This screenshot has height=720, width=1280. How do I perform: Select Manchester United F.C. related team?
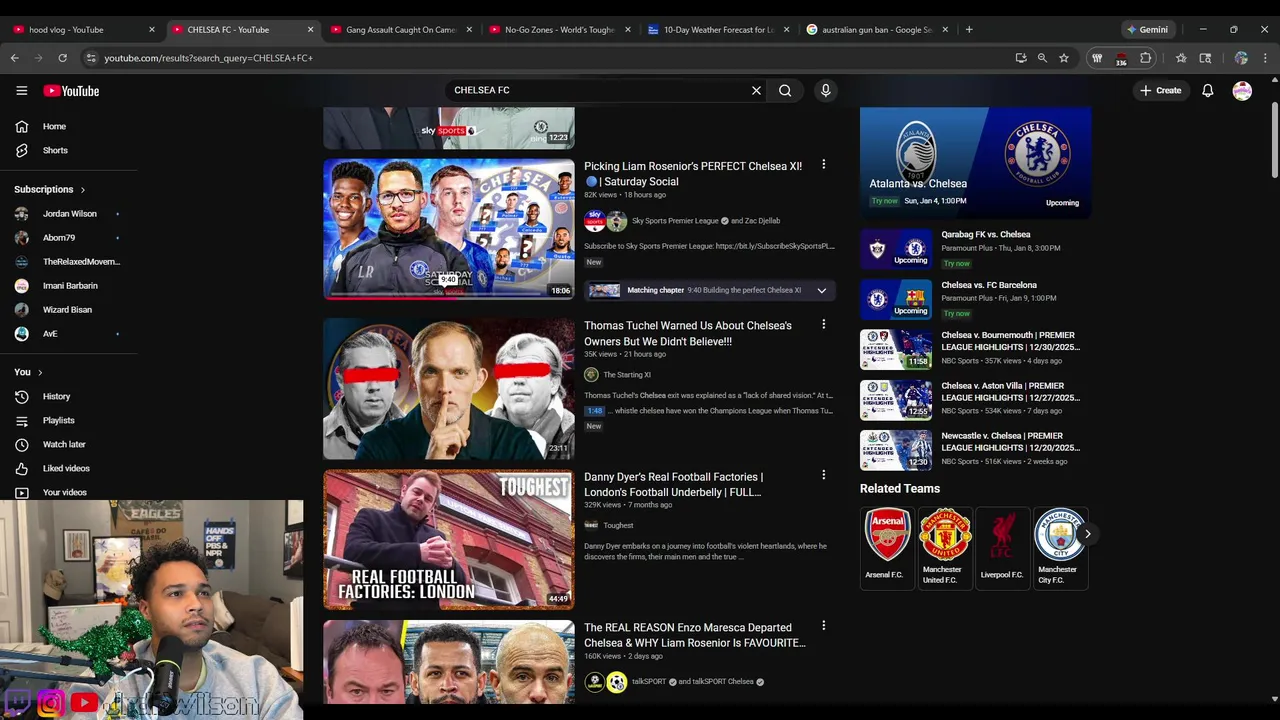coord(945,547)
